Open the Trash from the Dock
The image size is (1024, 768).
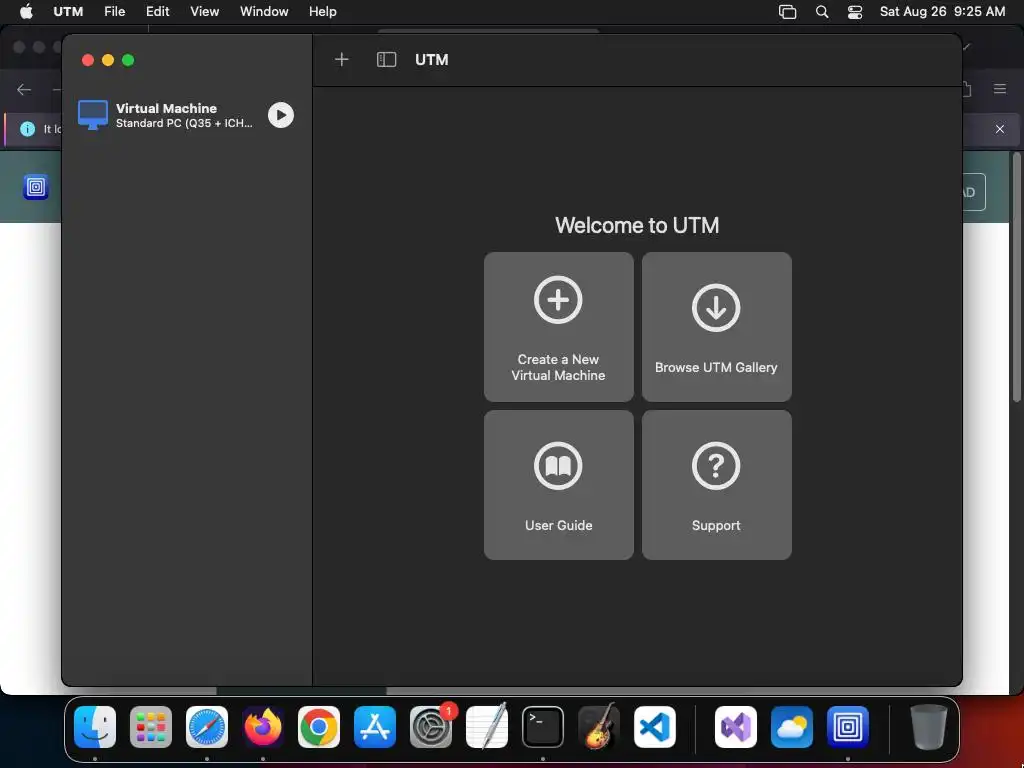coord(929,726)
